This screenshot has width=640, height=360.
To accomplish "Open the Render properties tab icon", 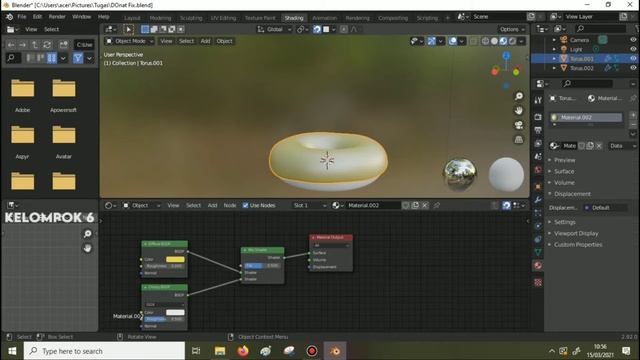I will 538,117.
